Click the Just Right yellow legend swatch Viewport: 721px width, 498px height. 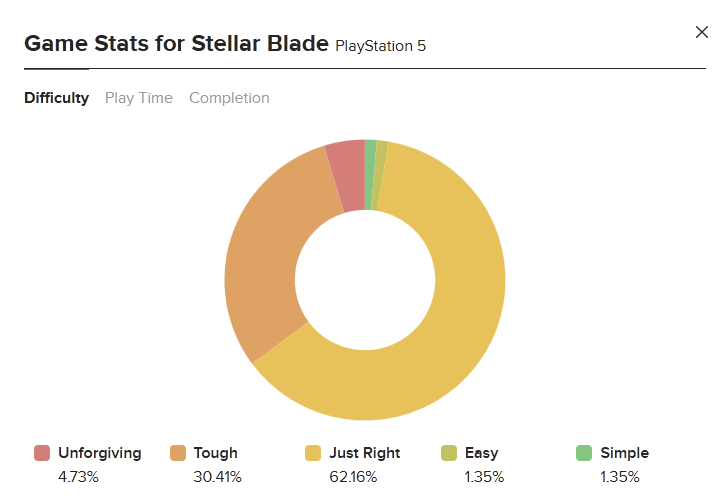313,453
